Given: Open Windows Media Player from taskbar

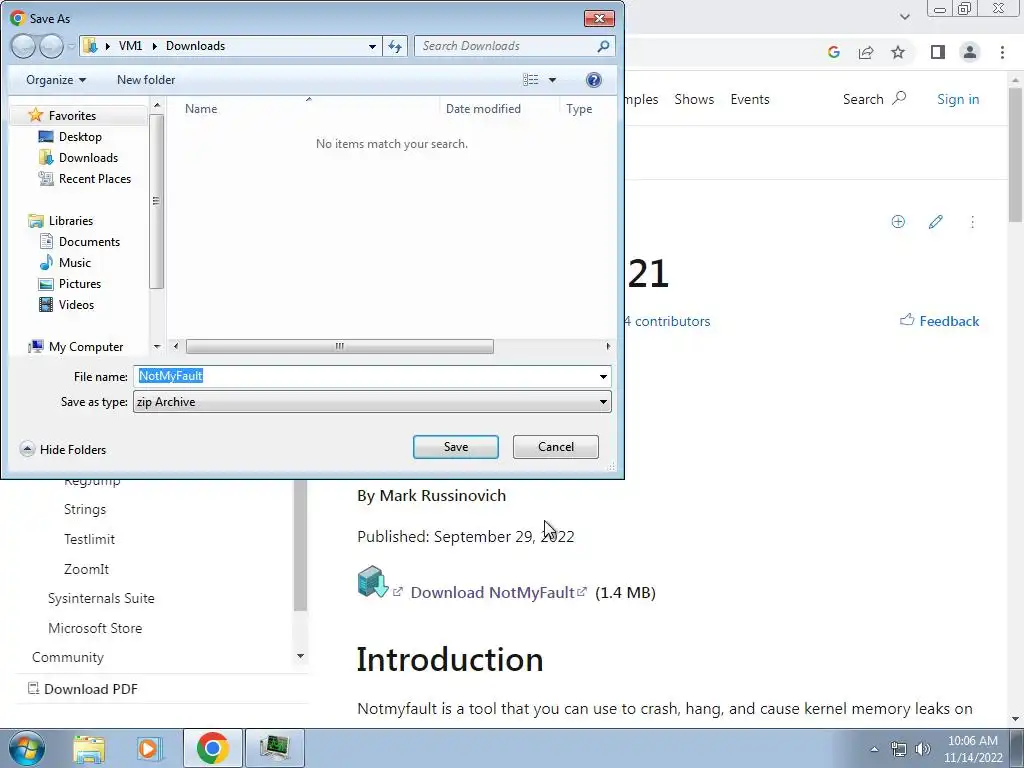Looking at the screenshot, I should coord(148,748).
